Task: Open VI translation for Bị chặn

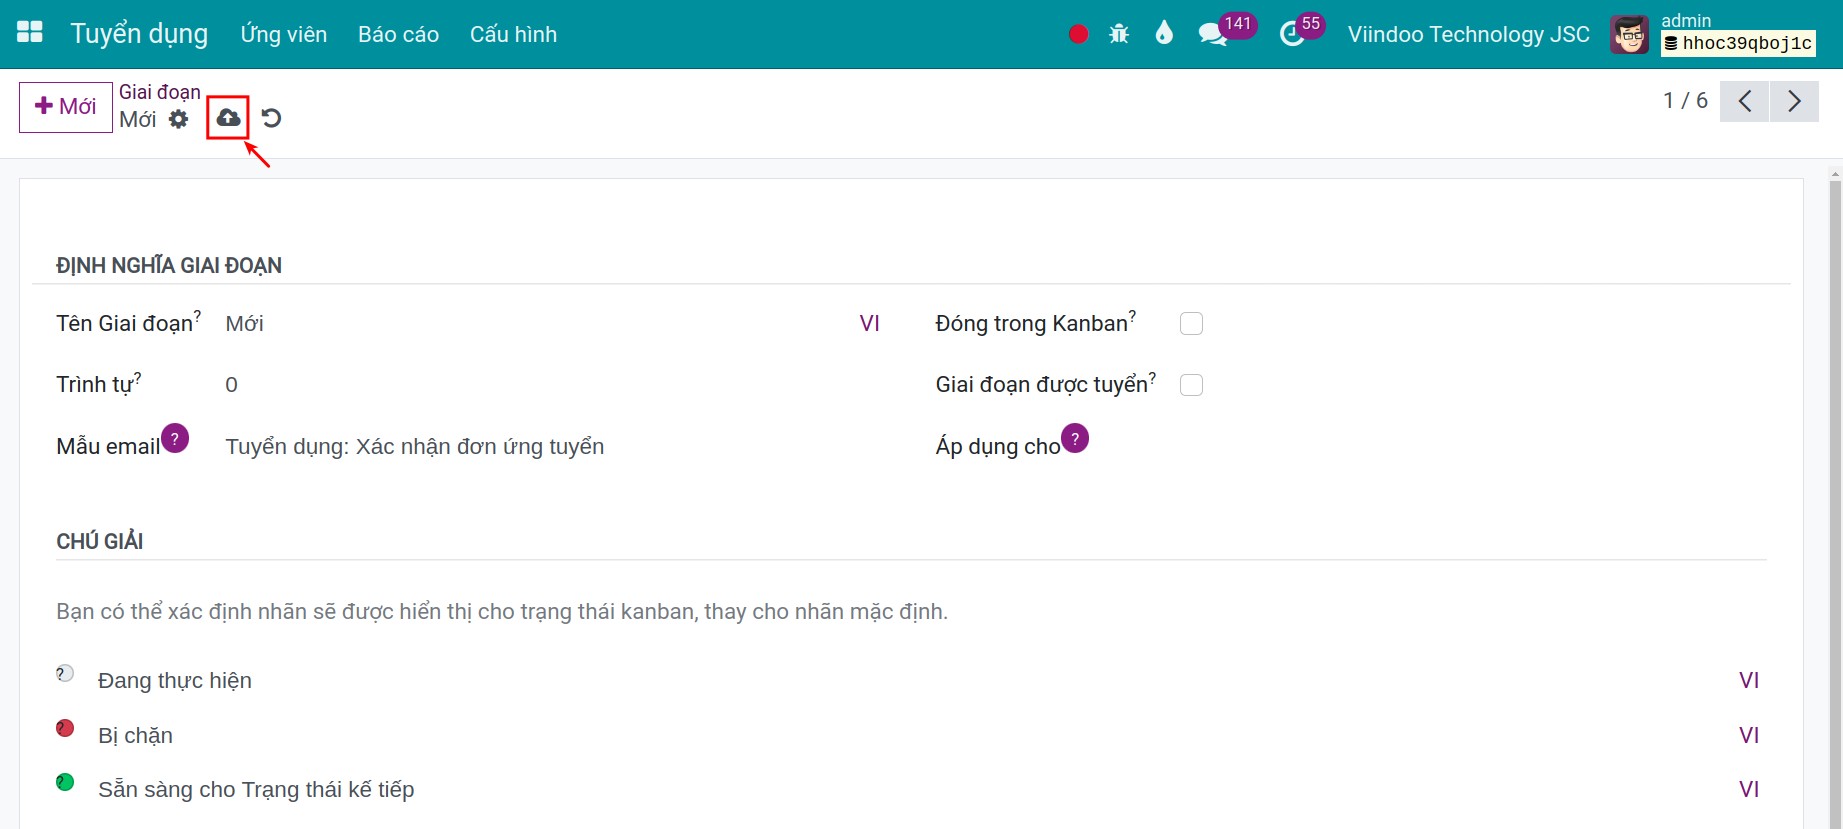Action: (1748, 735)
